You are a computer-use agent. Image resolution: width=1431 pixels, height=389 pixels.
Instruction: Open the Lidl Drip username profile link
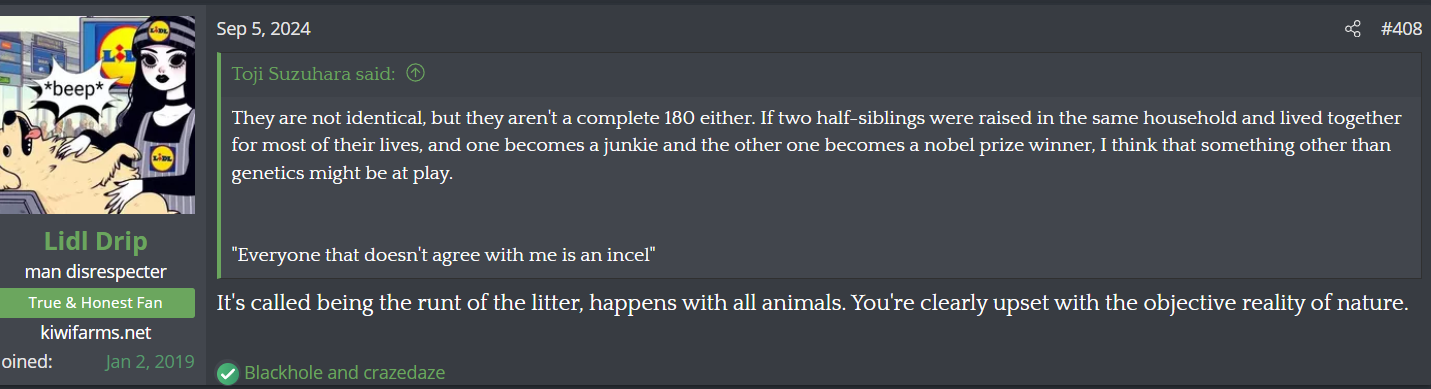tap(96, 242)
